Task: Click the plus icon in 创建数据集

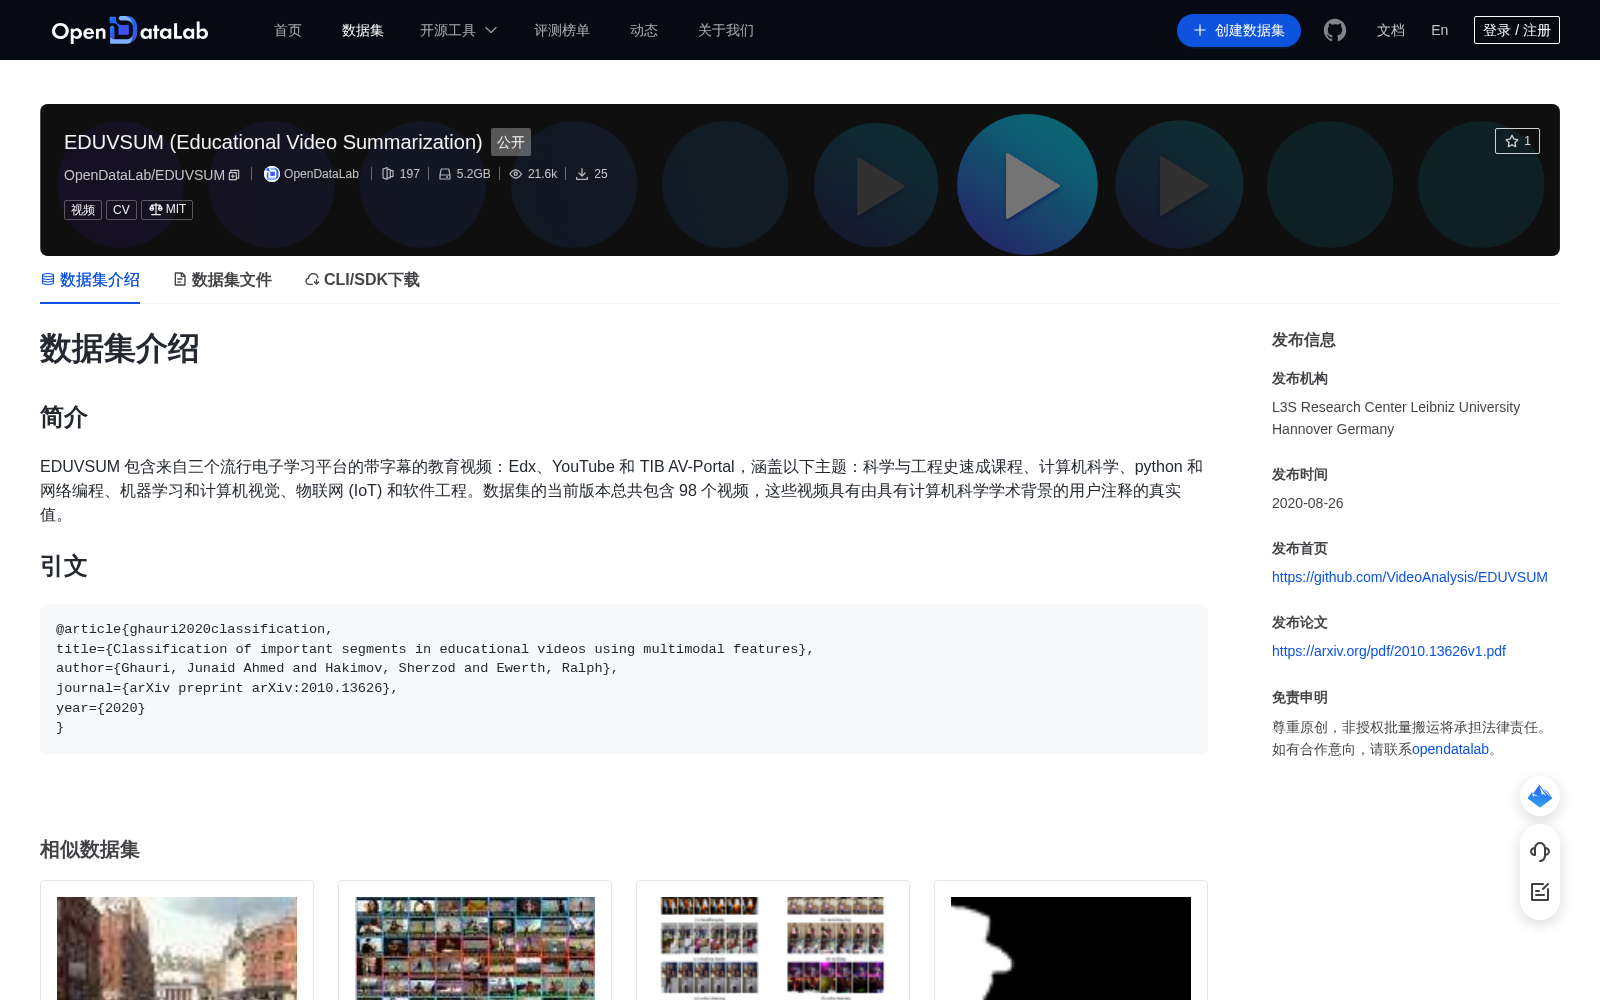Action: click(1200, 30)
